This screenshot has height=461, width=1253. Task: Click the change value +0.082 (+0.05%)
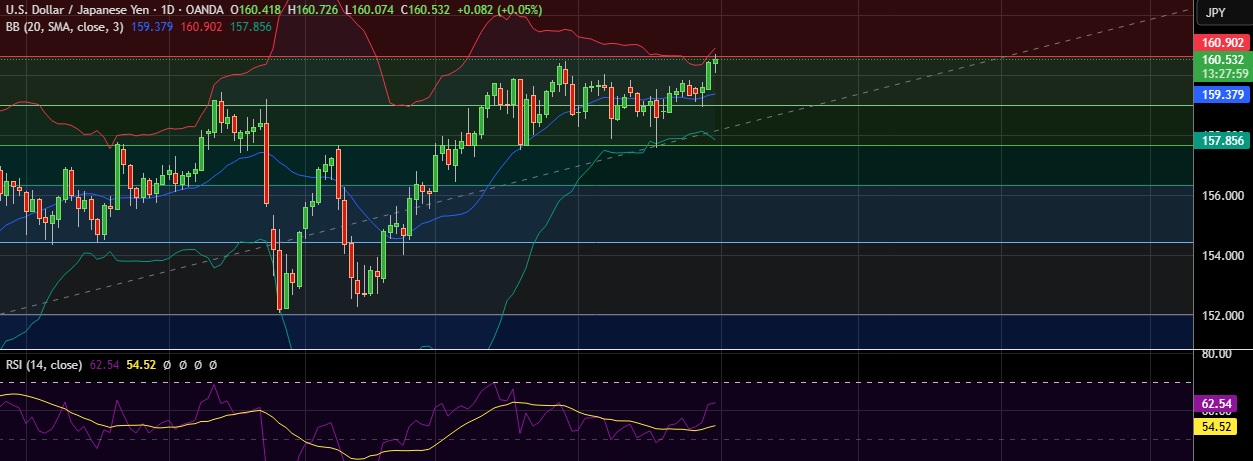point(500,10)
